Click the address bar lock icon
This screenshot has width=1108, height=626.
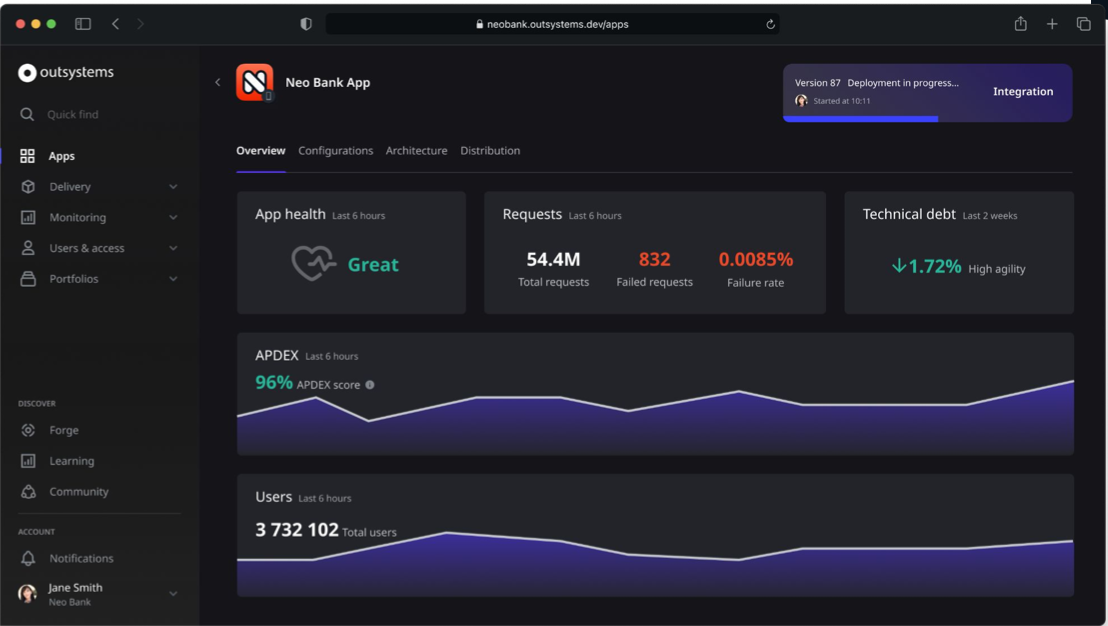click(x=480, y=24)
